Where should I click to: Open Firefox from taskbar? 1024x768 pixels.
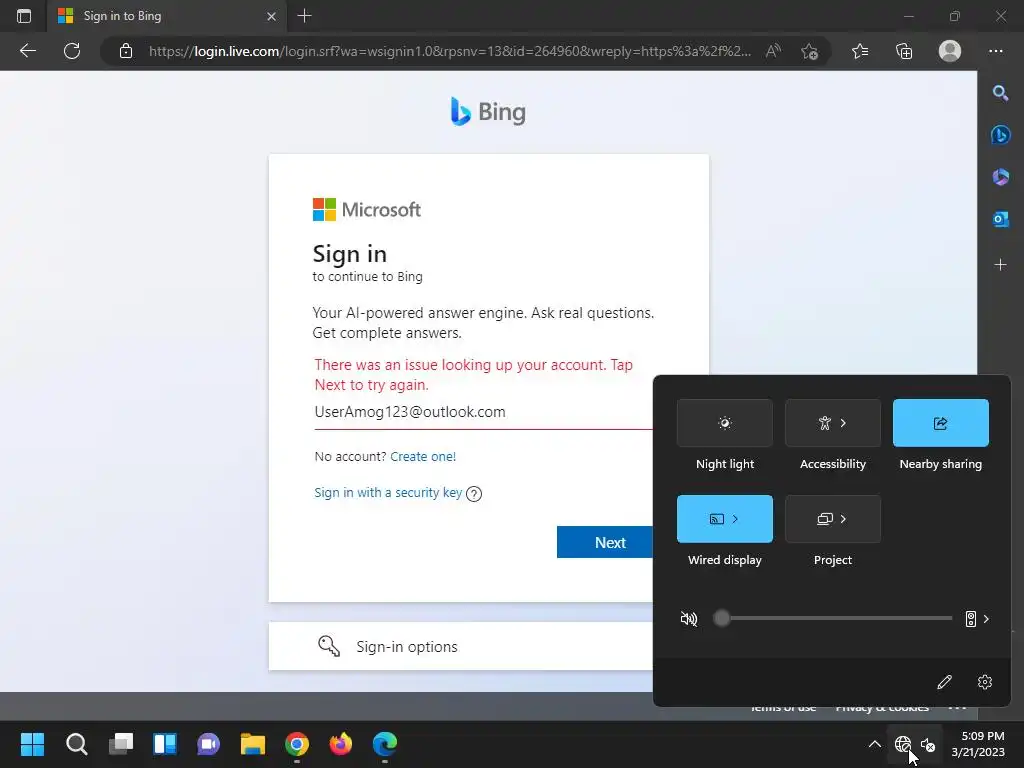[341, 744]
